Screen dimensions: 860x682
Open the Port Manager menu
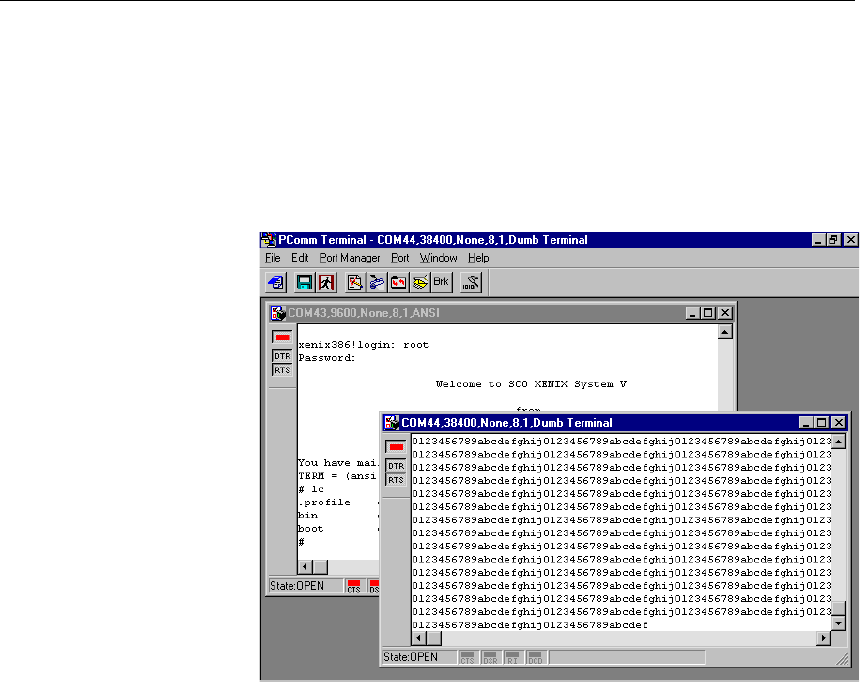pos(350,258)
